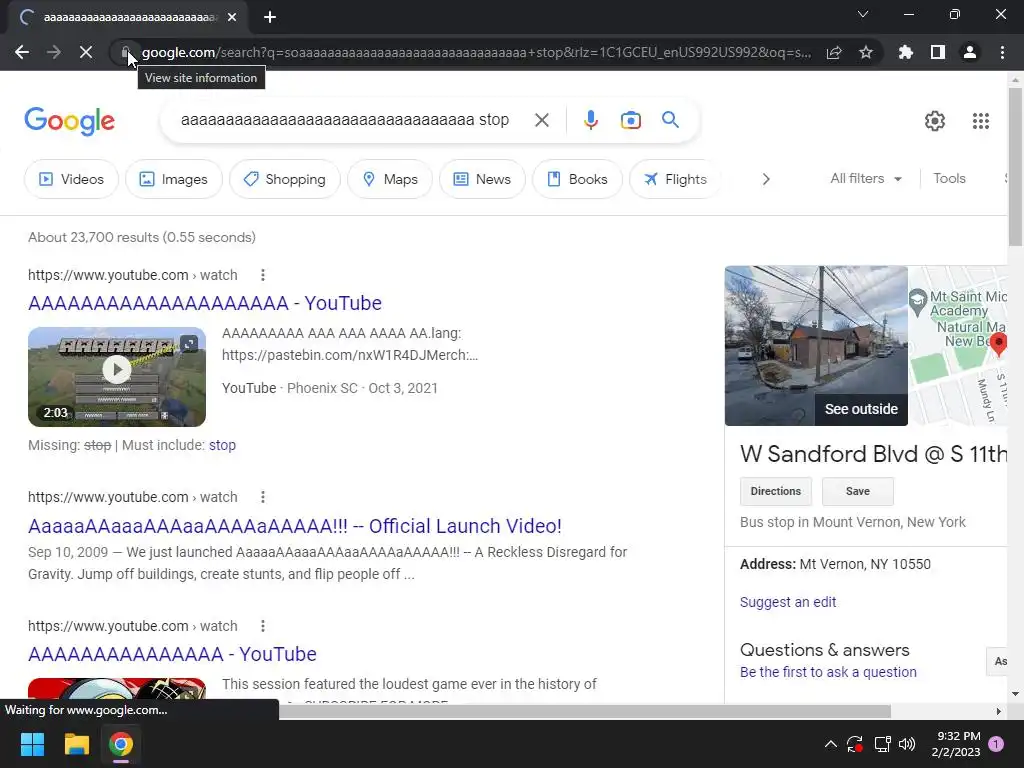This screenshot has width=1024, height=768.
Task: Close the current search results tab
Action: (x=232, y=17)
